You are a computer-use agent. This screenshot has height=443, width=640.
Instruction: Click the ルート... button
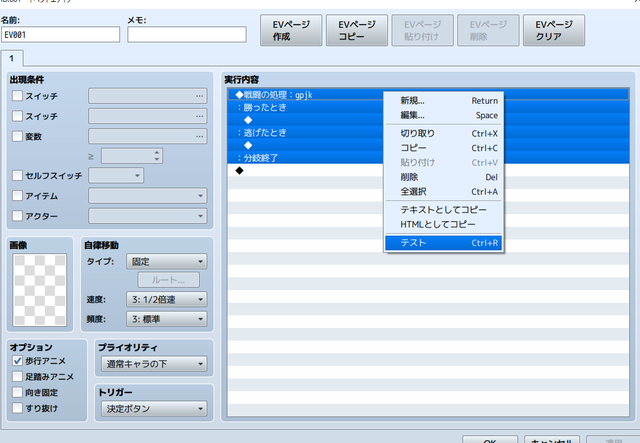coord(169,280)
